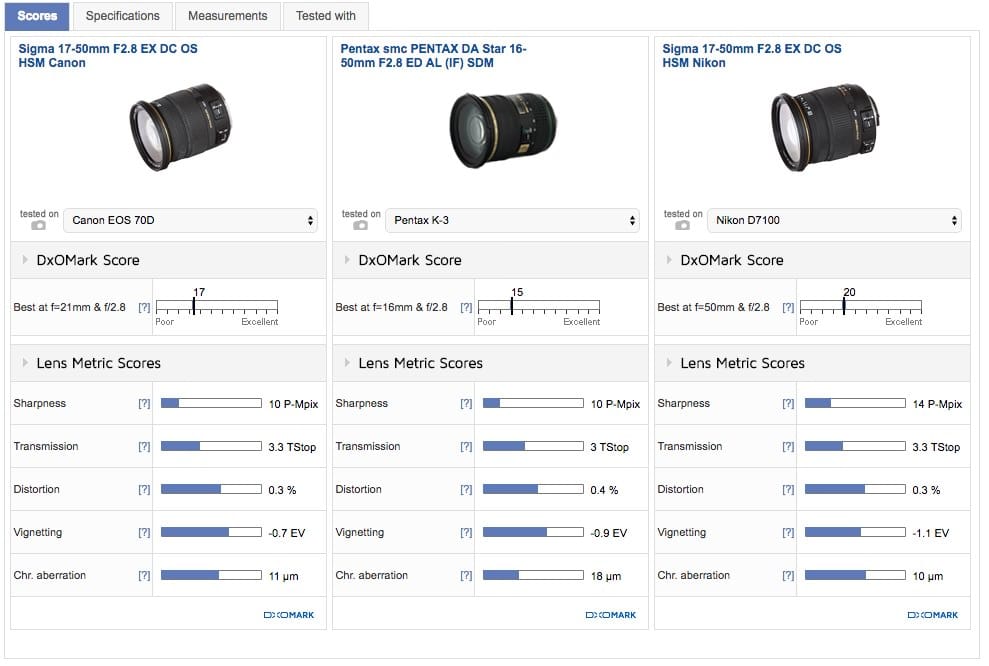Open Transmission help for Sigma Nikon lens

tap(788, 447)
